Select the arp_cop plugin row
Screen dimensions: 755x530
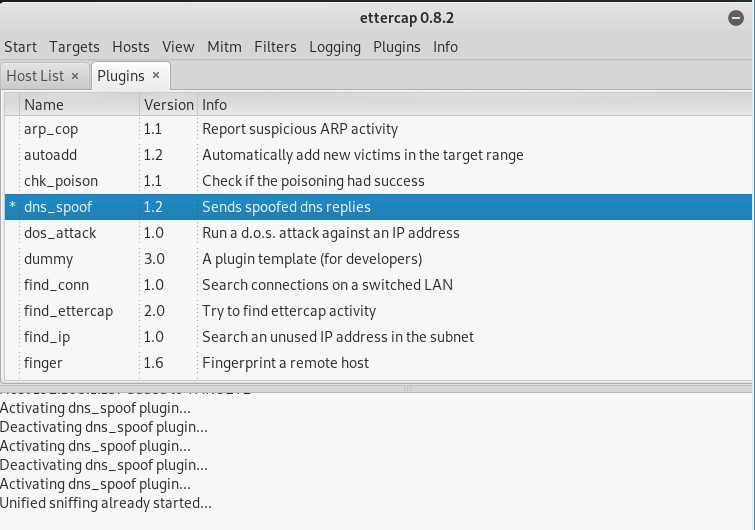pyautogui.click(x=378, y=129)
